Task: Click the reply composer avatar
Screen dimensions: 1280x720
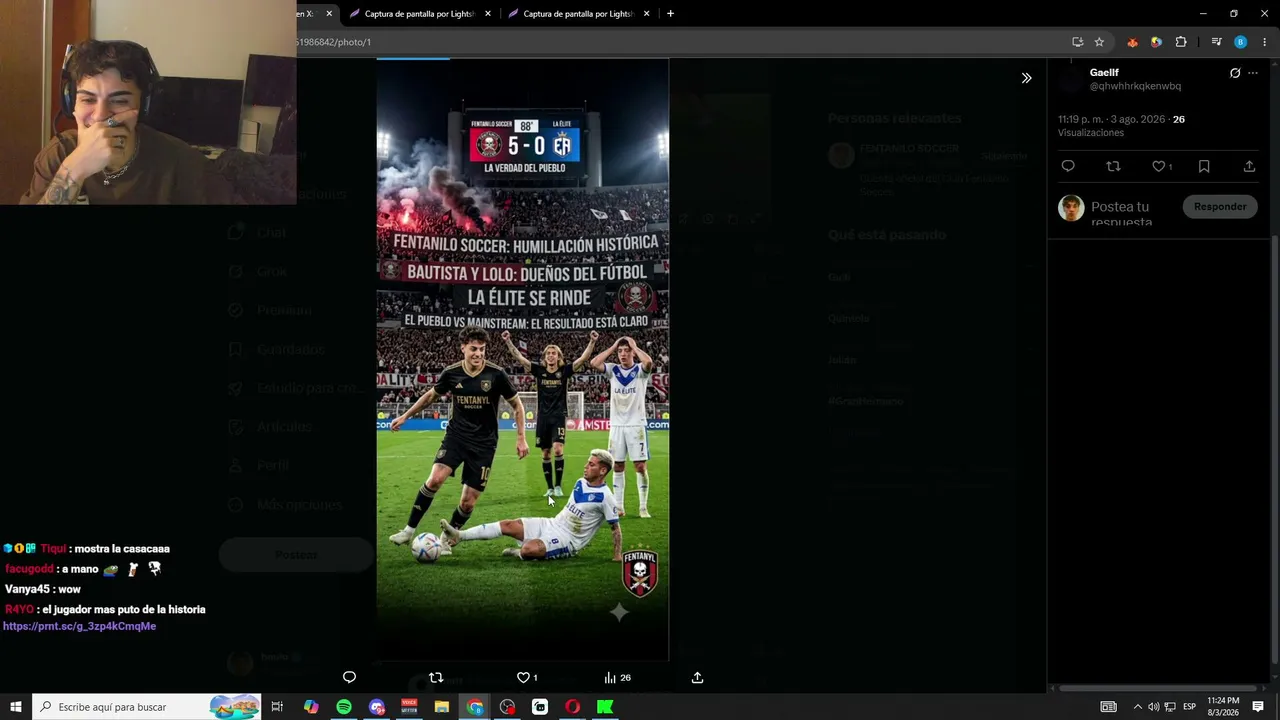Action: point(1071,208)
